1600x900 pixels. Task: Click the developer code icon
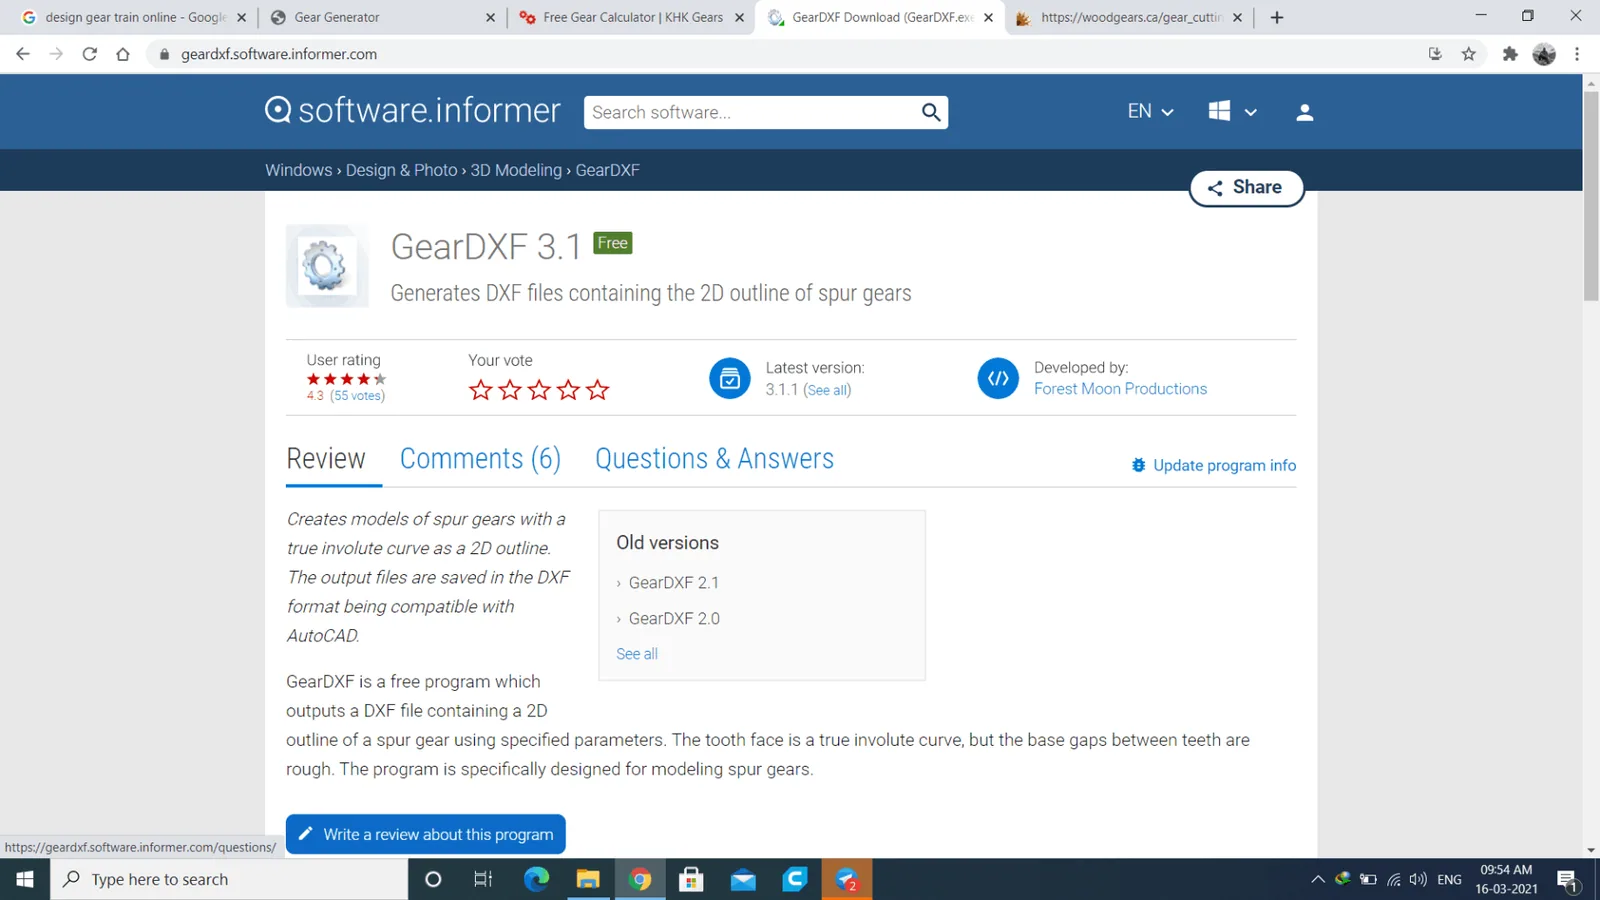(998, 378)
